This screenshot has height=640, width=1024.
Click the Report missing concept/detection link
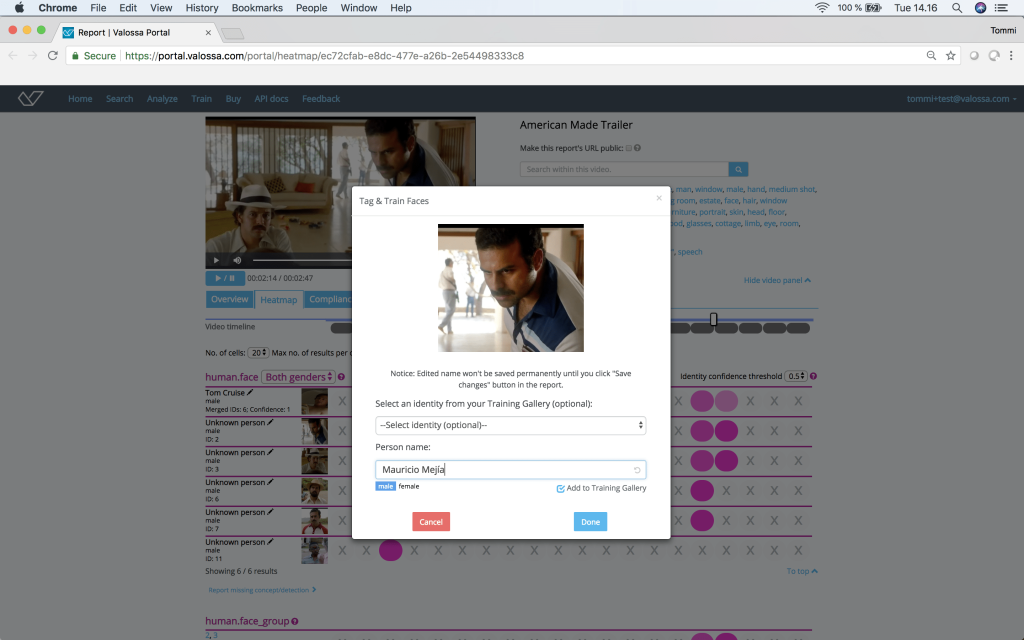coord(262,590)
